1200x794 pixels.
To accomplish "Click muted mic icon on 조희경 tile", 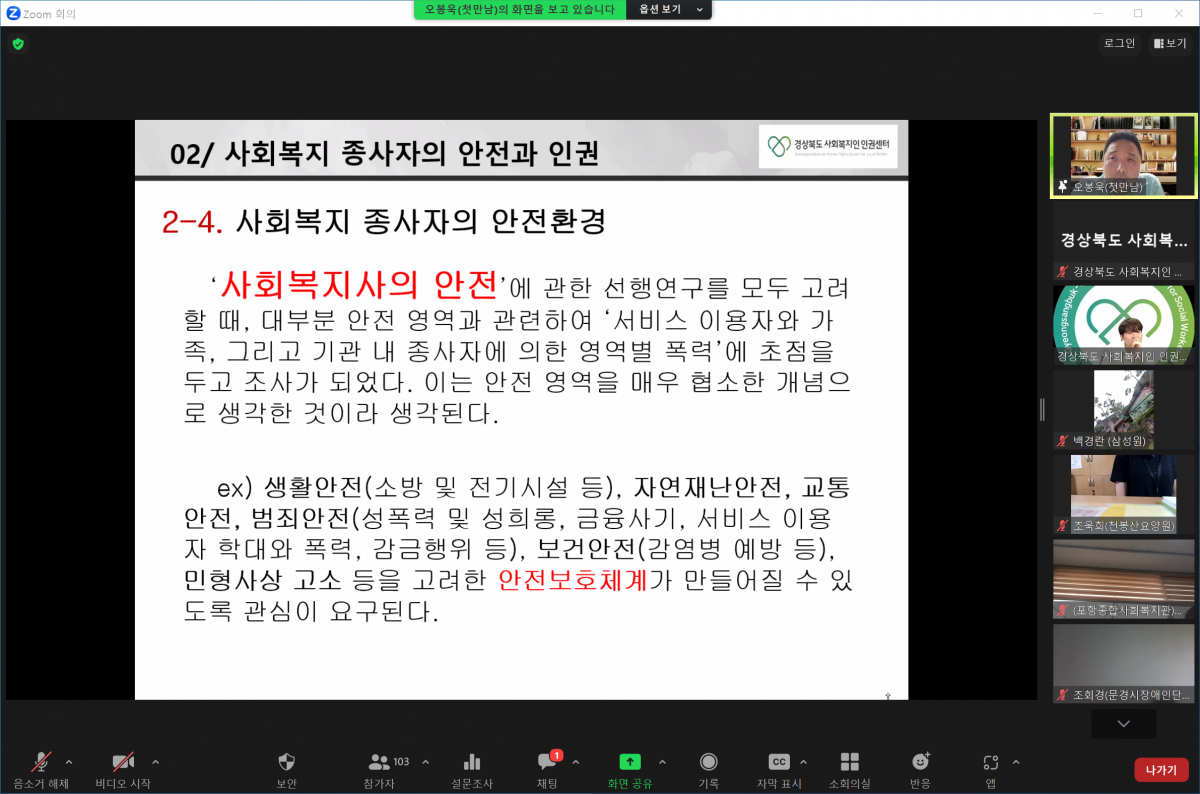I will [x=1062, y=695].
